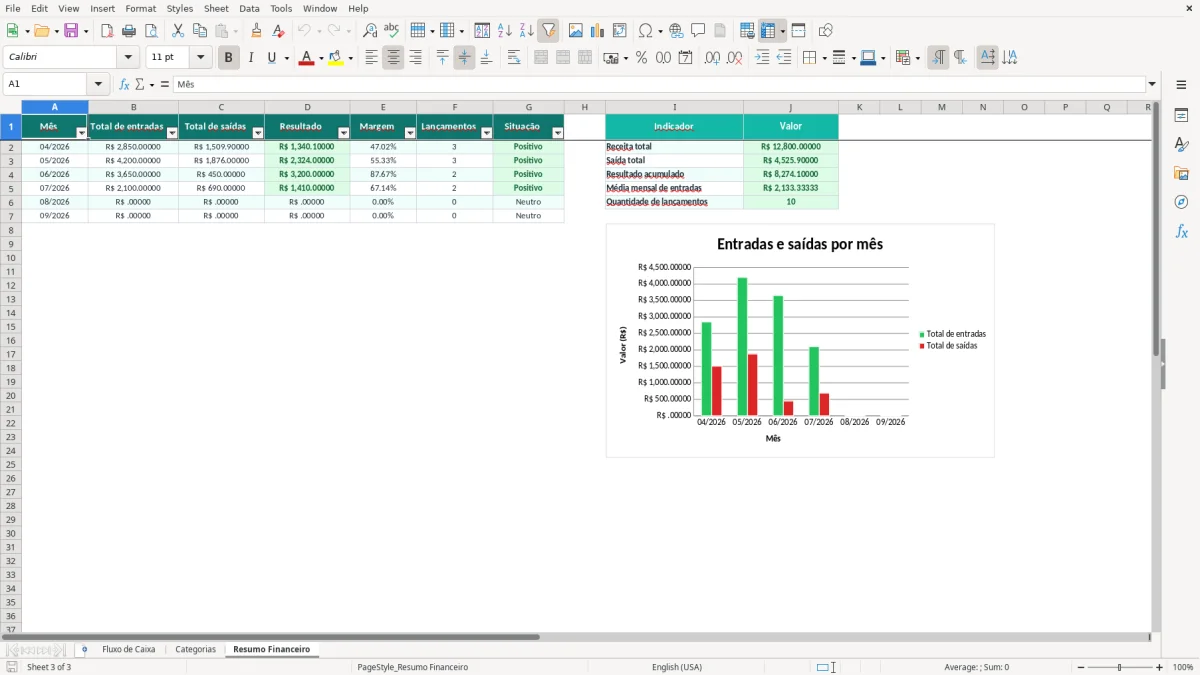The height and width of the screenshot is (675, 1200).
Task: Click the Insert Comment icon
Action: (698, 31)
